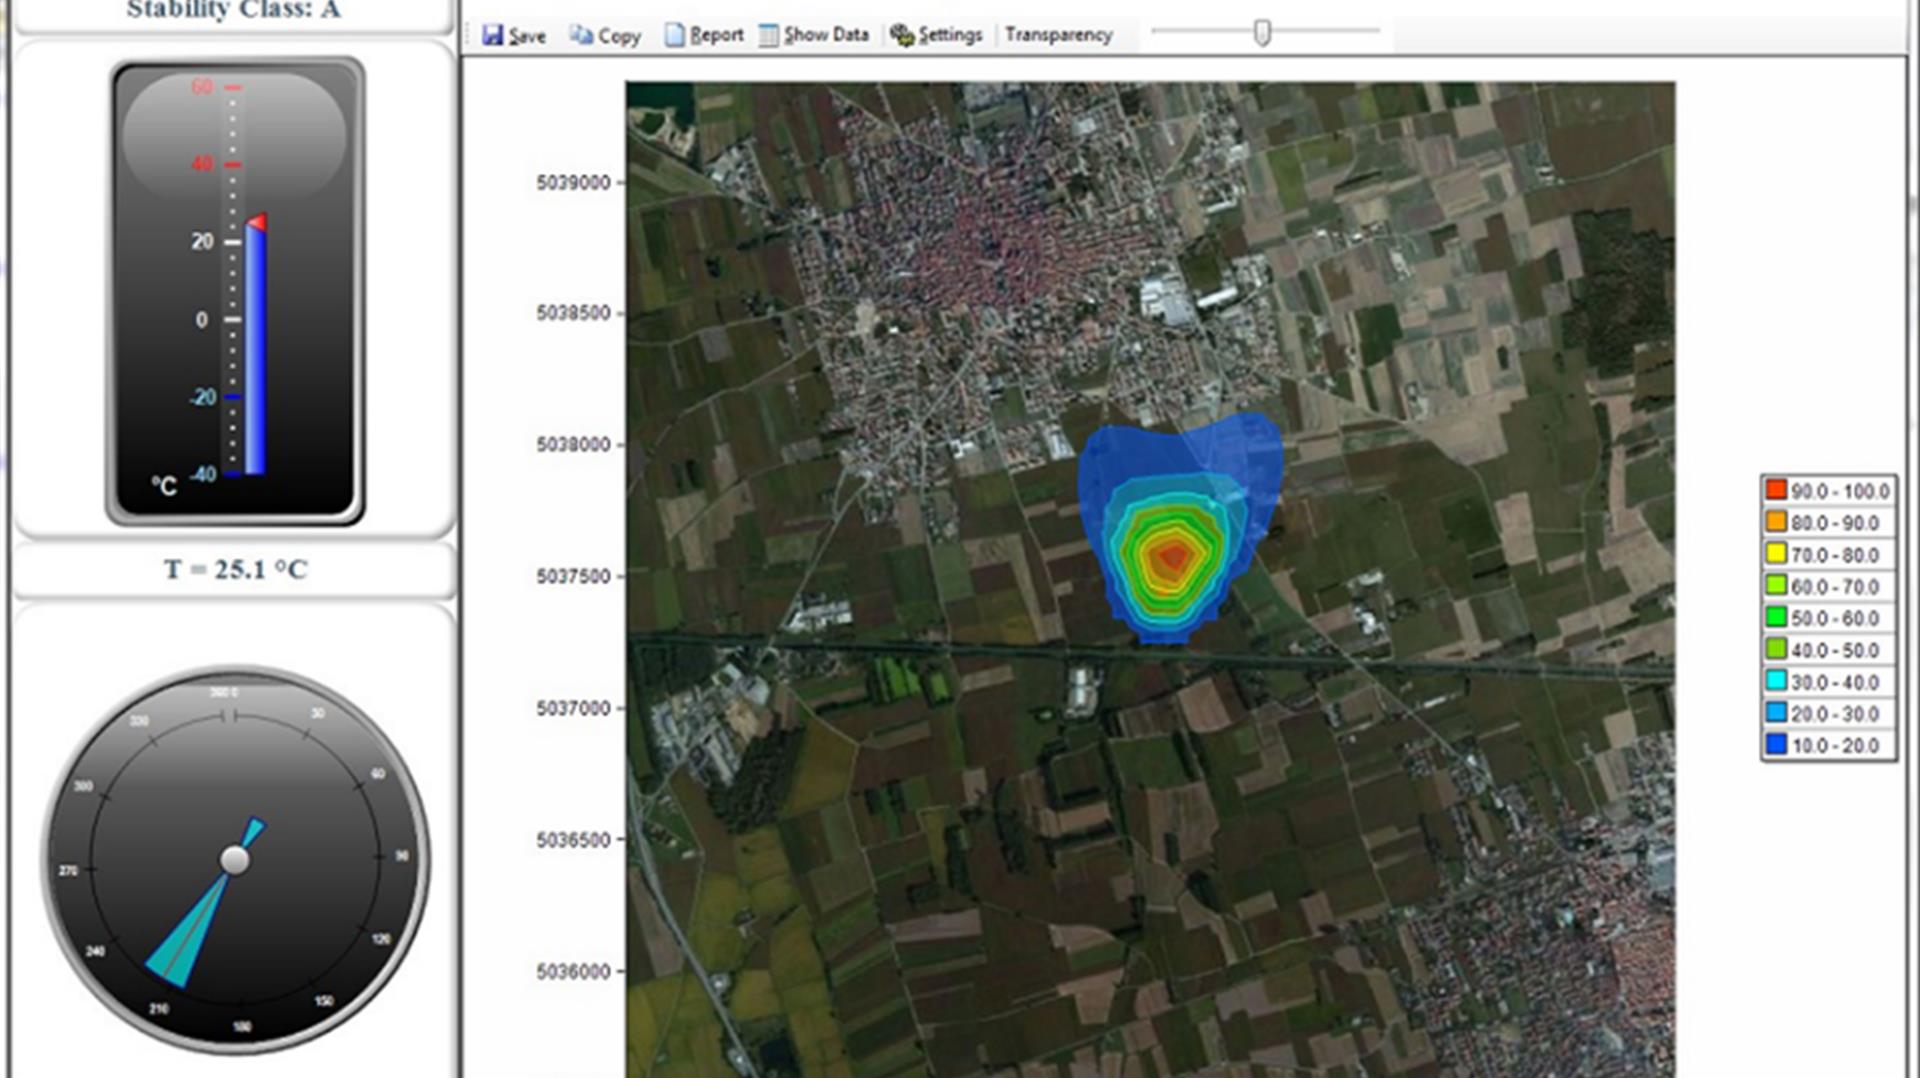Image resolution: width=1920 pixels, height=1078 pixels.
Task: Click the Save label in toolbar
Action: (x=527, y=36)
